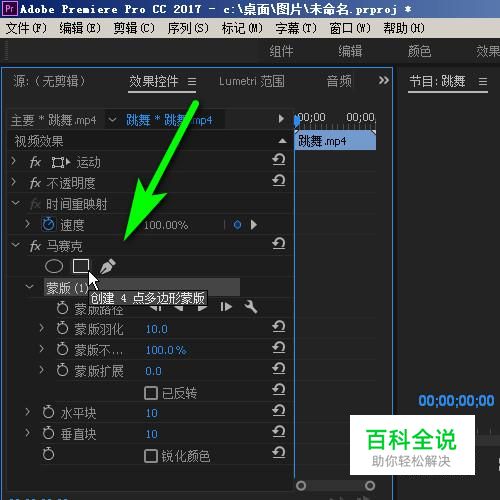The height and width of the screenshot is (500, 500).
Task: Collapse the 马赛克 effect
Action: 15,245
